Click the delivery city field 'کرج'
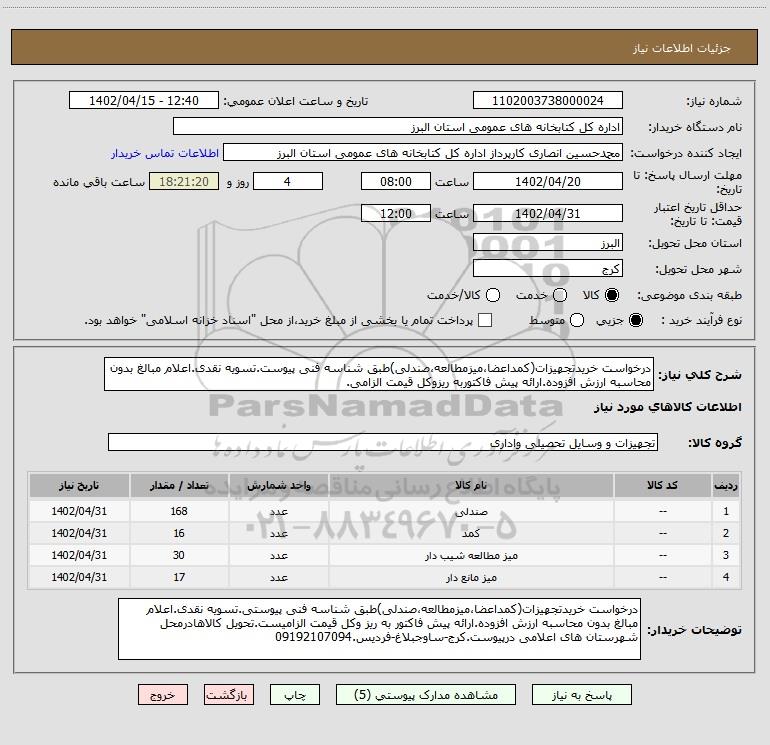 [x=548, y=269]
